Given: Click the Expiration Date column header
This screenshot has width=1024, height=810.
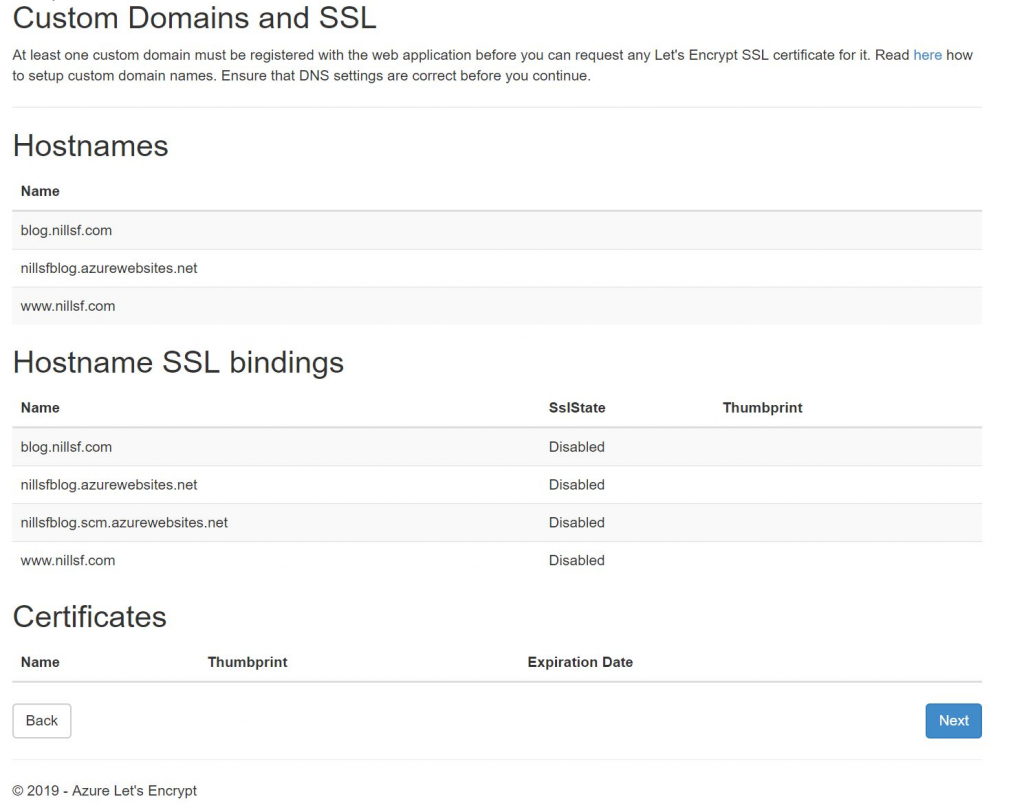Looking at the screenshot, I should coord(580,662).
